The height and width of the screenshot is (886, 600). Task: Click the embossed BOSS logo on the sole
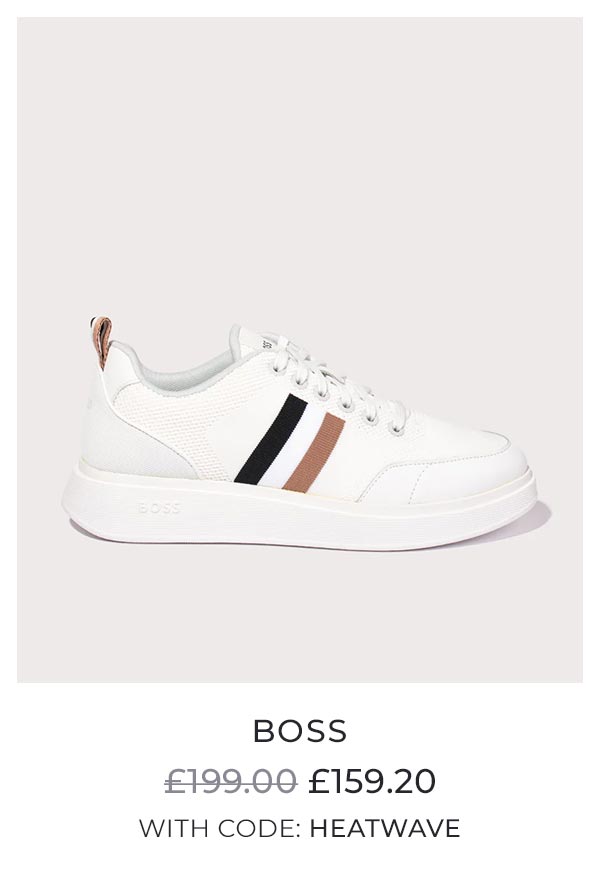click(x=159, y=508)
